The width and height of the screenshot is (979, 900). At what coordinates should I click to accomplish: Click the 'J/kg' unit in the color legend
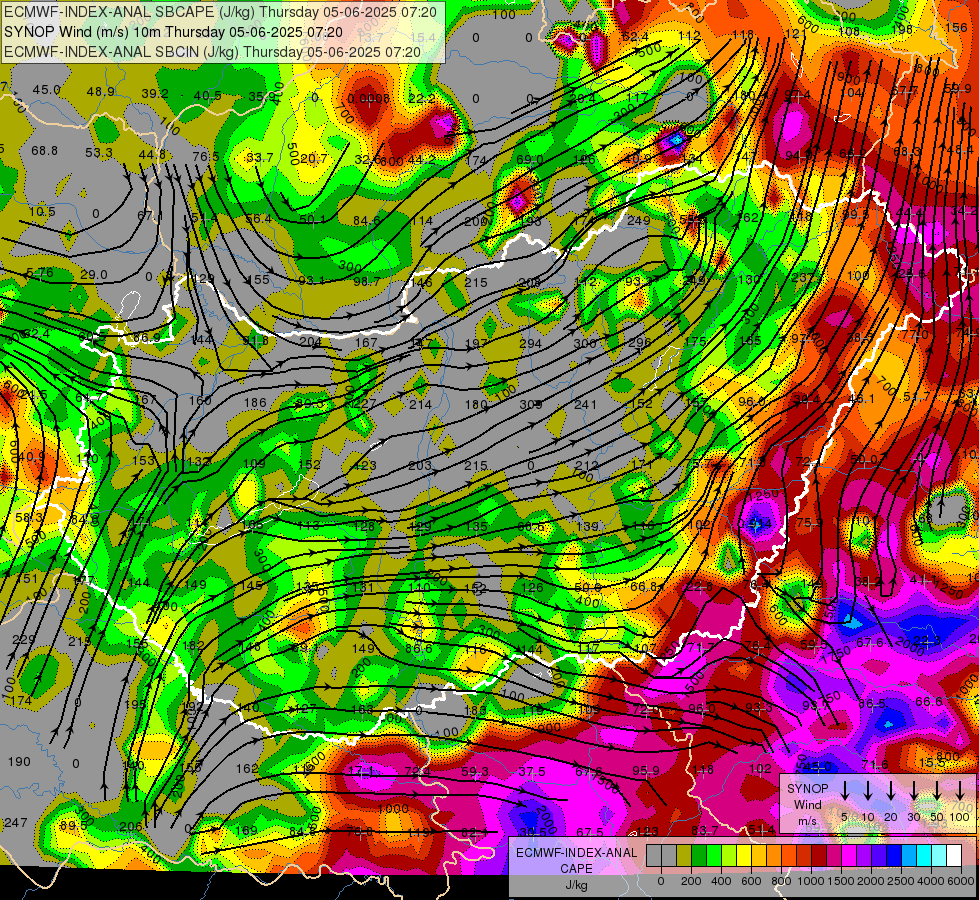click(x=576, y=885)
